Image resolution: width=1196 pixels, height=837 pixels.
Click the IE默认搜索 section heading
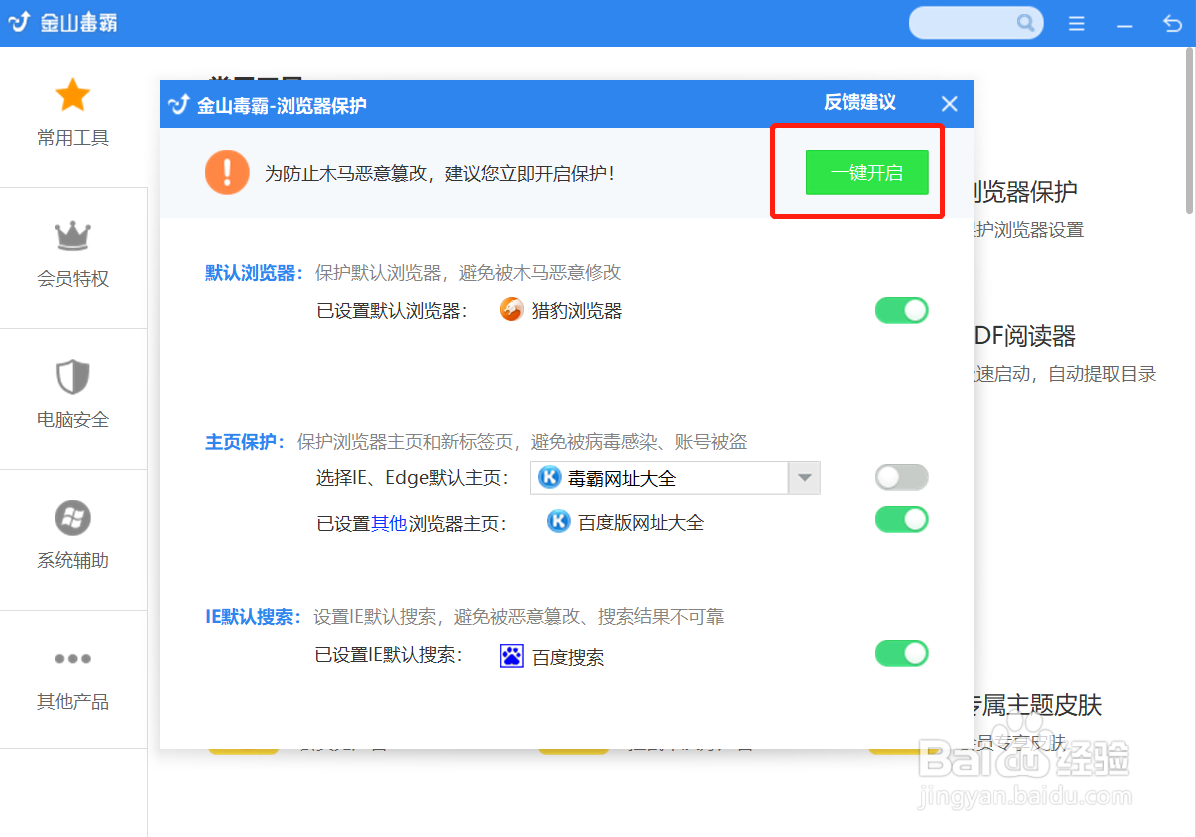[253, 616]
